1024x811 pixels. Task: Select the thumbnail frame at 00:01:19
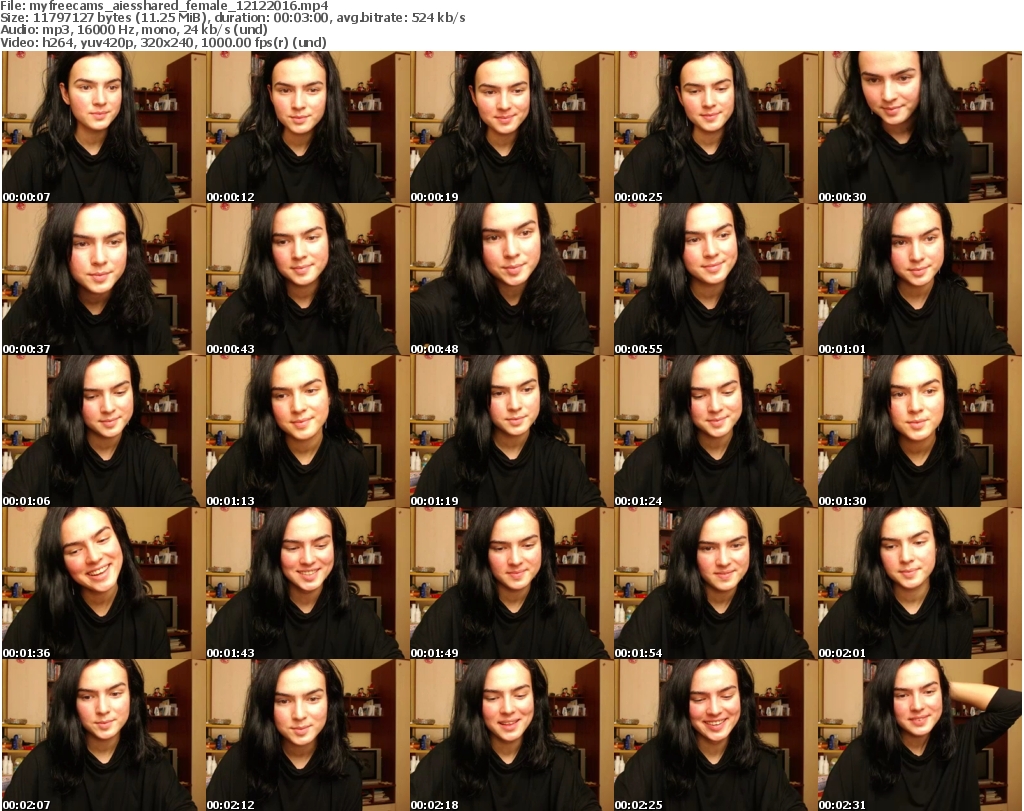point(511,431)
